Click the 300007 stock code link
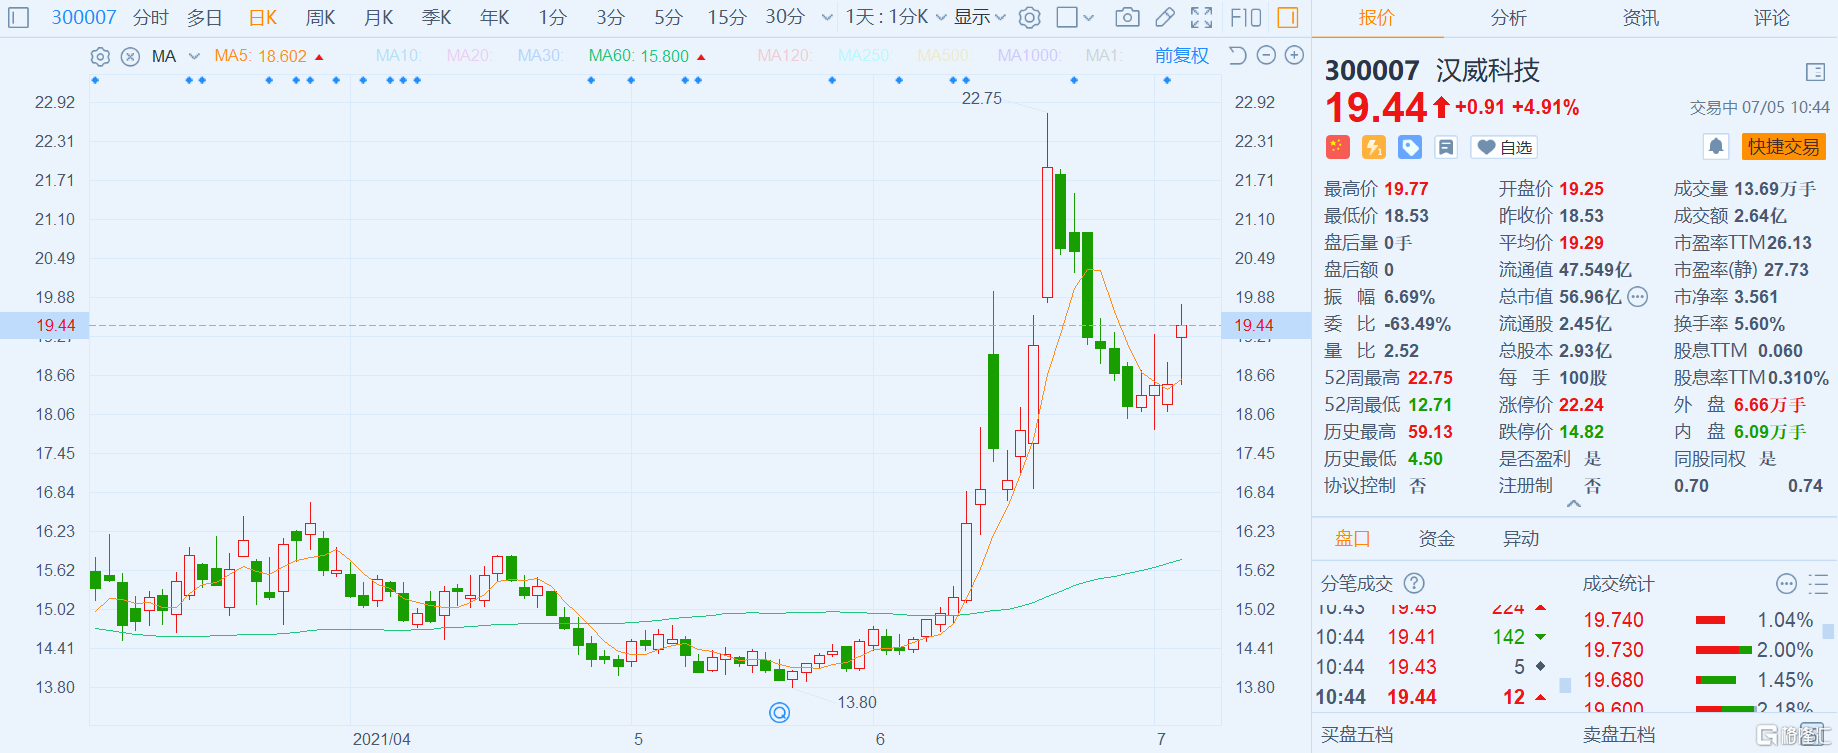 pos(84,17)
